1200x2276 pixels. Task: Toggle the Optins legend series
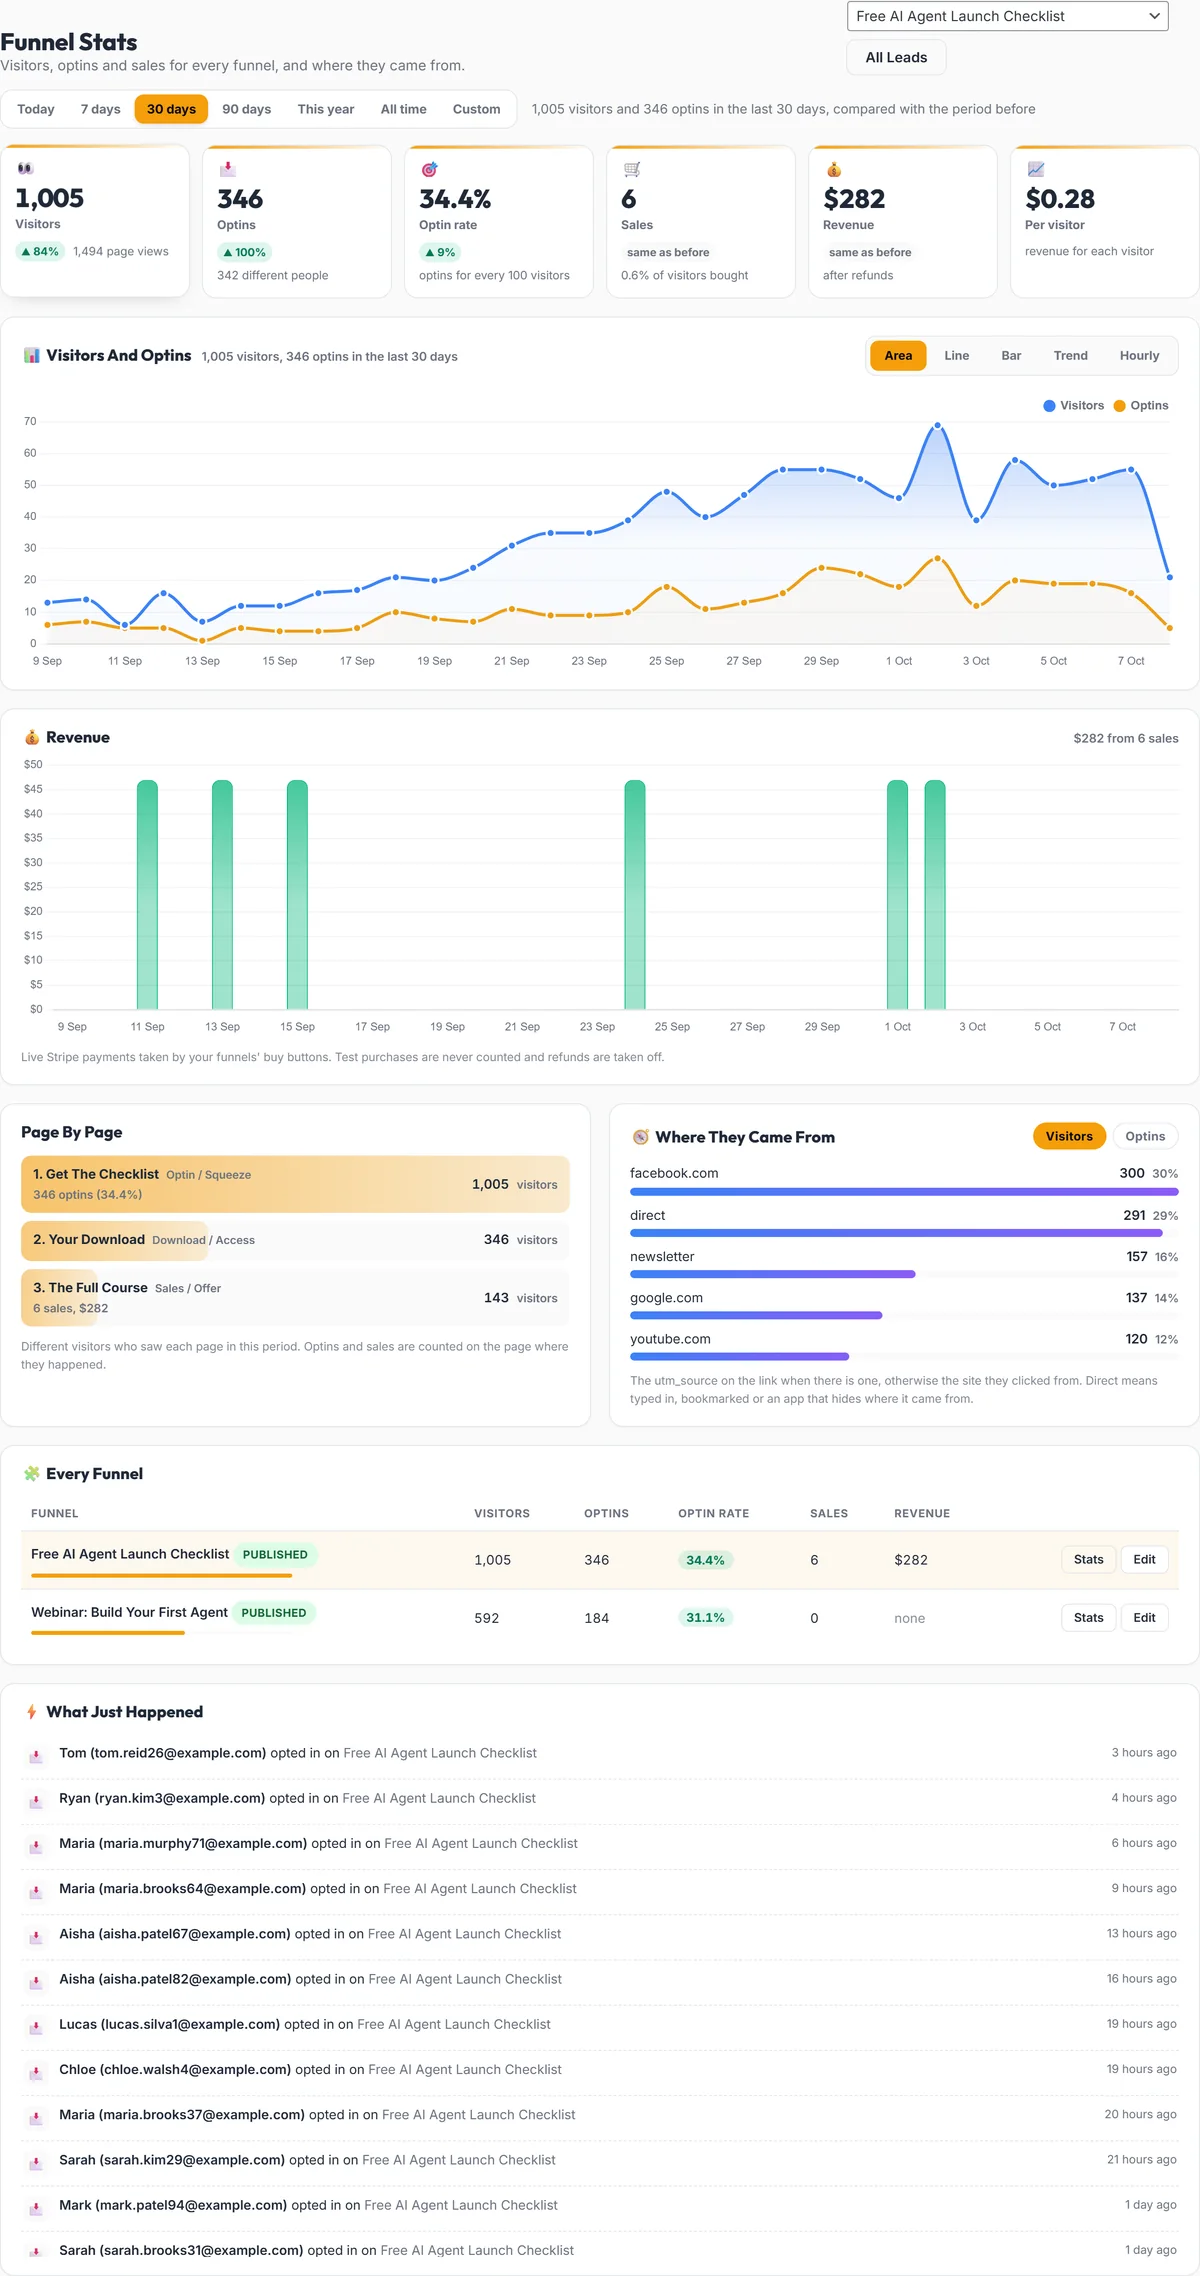coord(1141,405)
